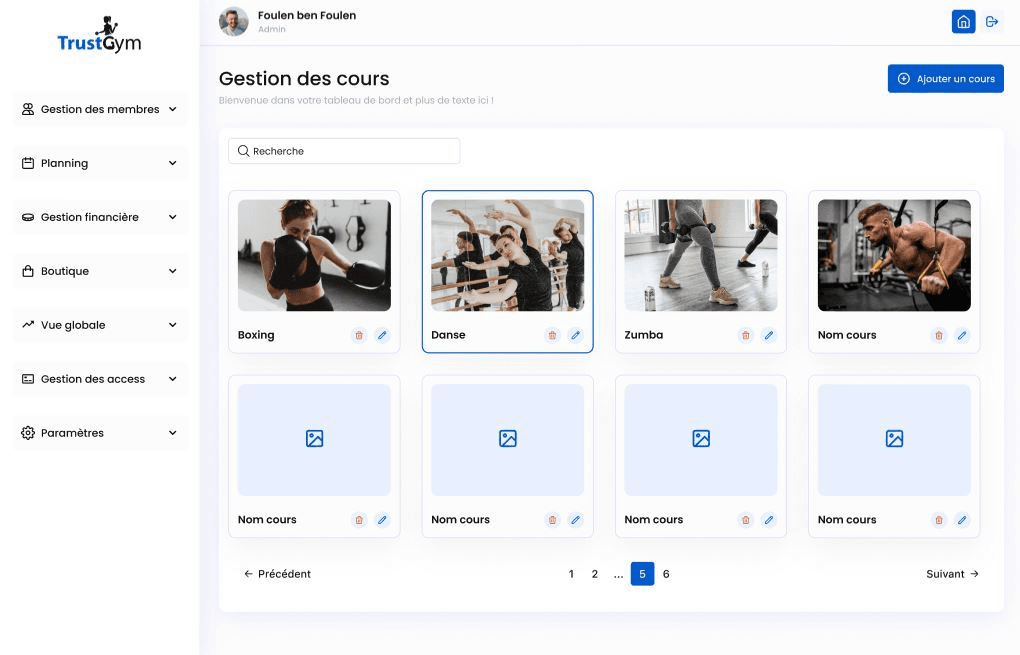Click the Ajouter un cours button

point(945,79)
